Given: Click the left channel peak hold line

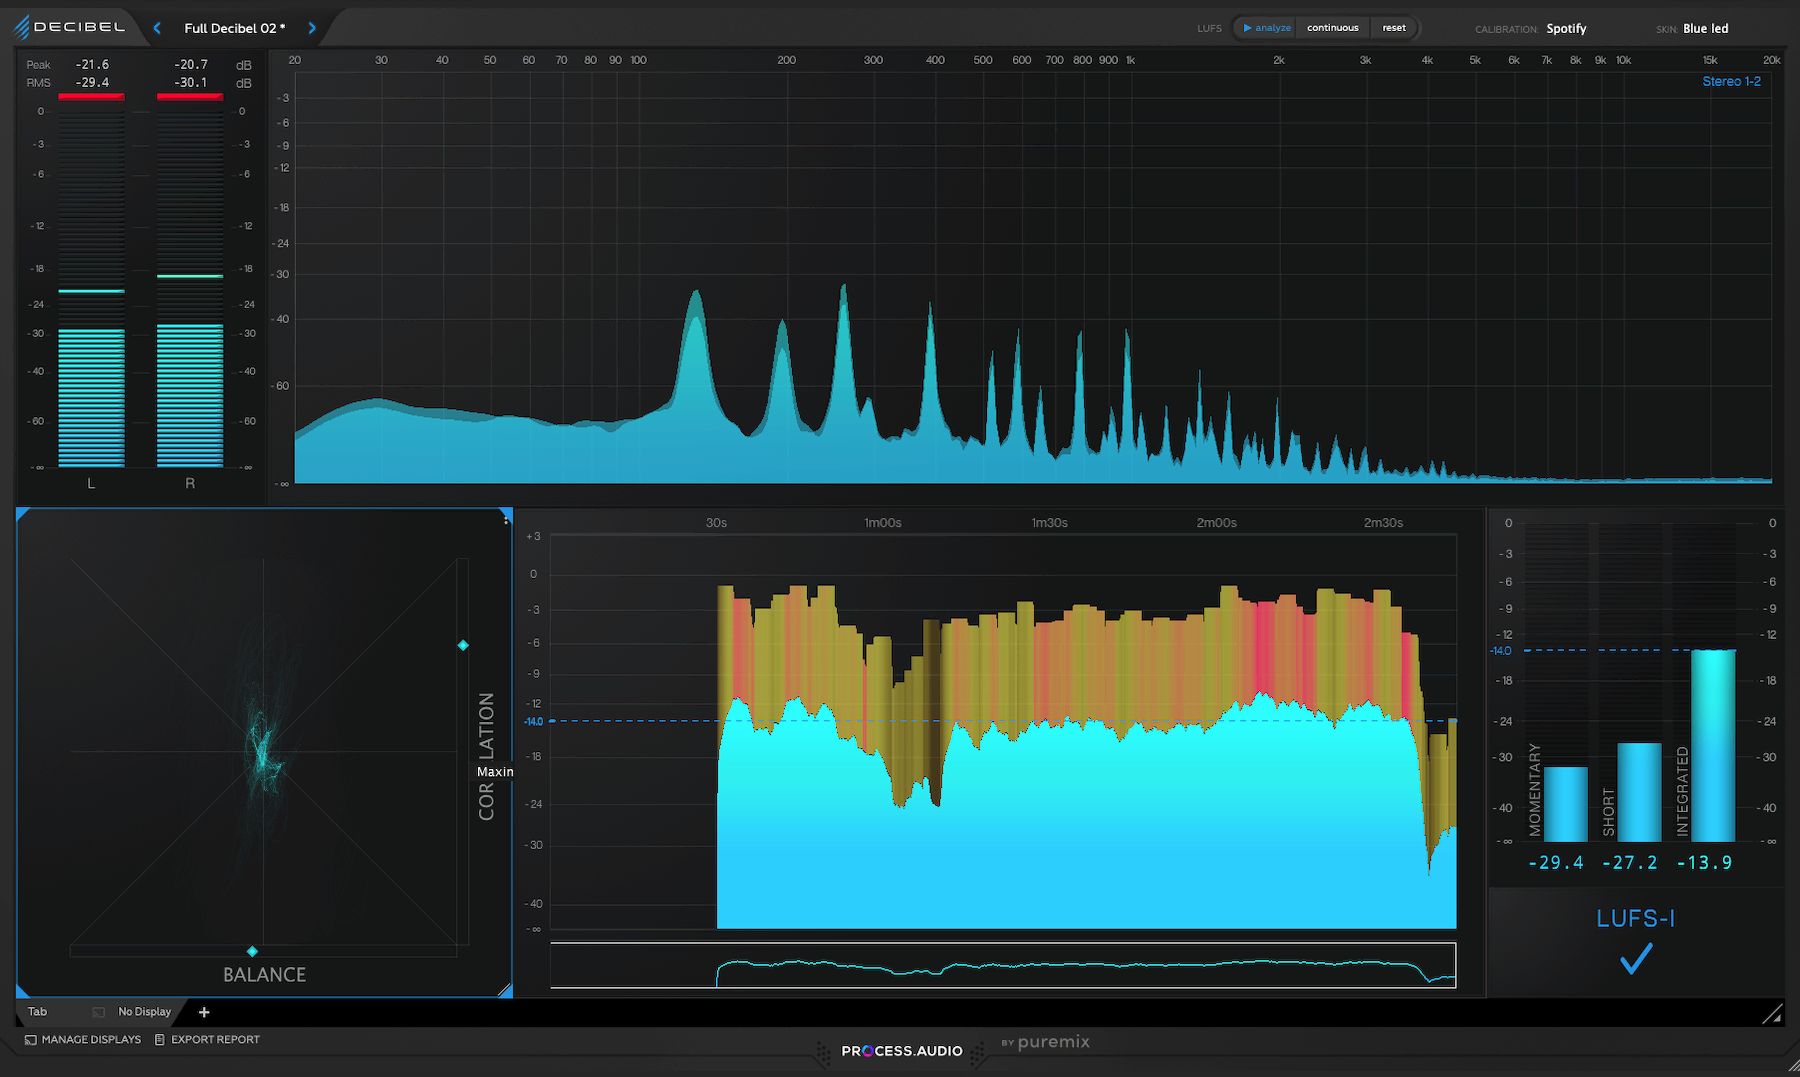Looking at the screenshot, I should (x=91, y=291).
